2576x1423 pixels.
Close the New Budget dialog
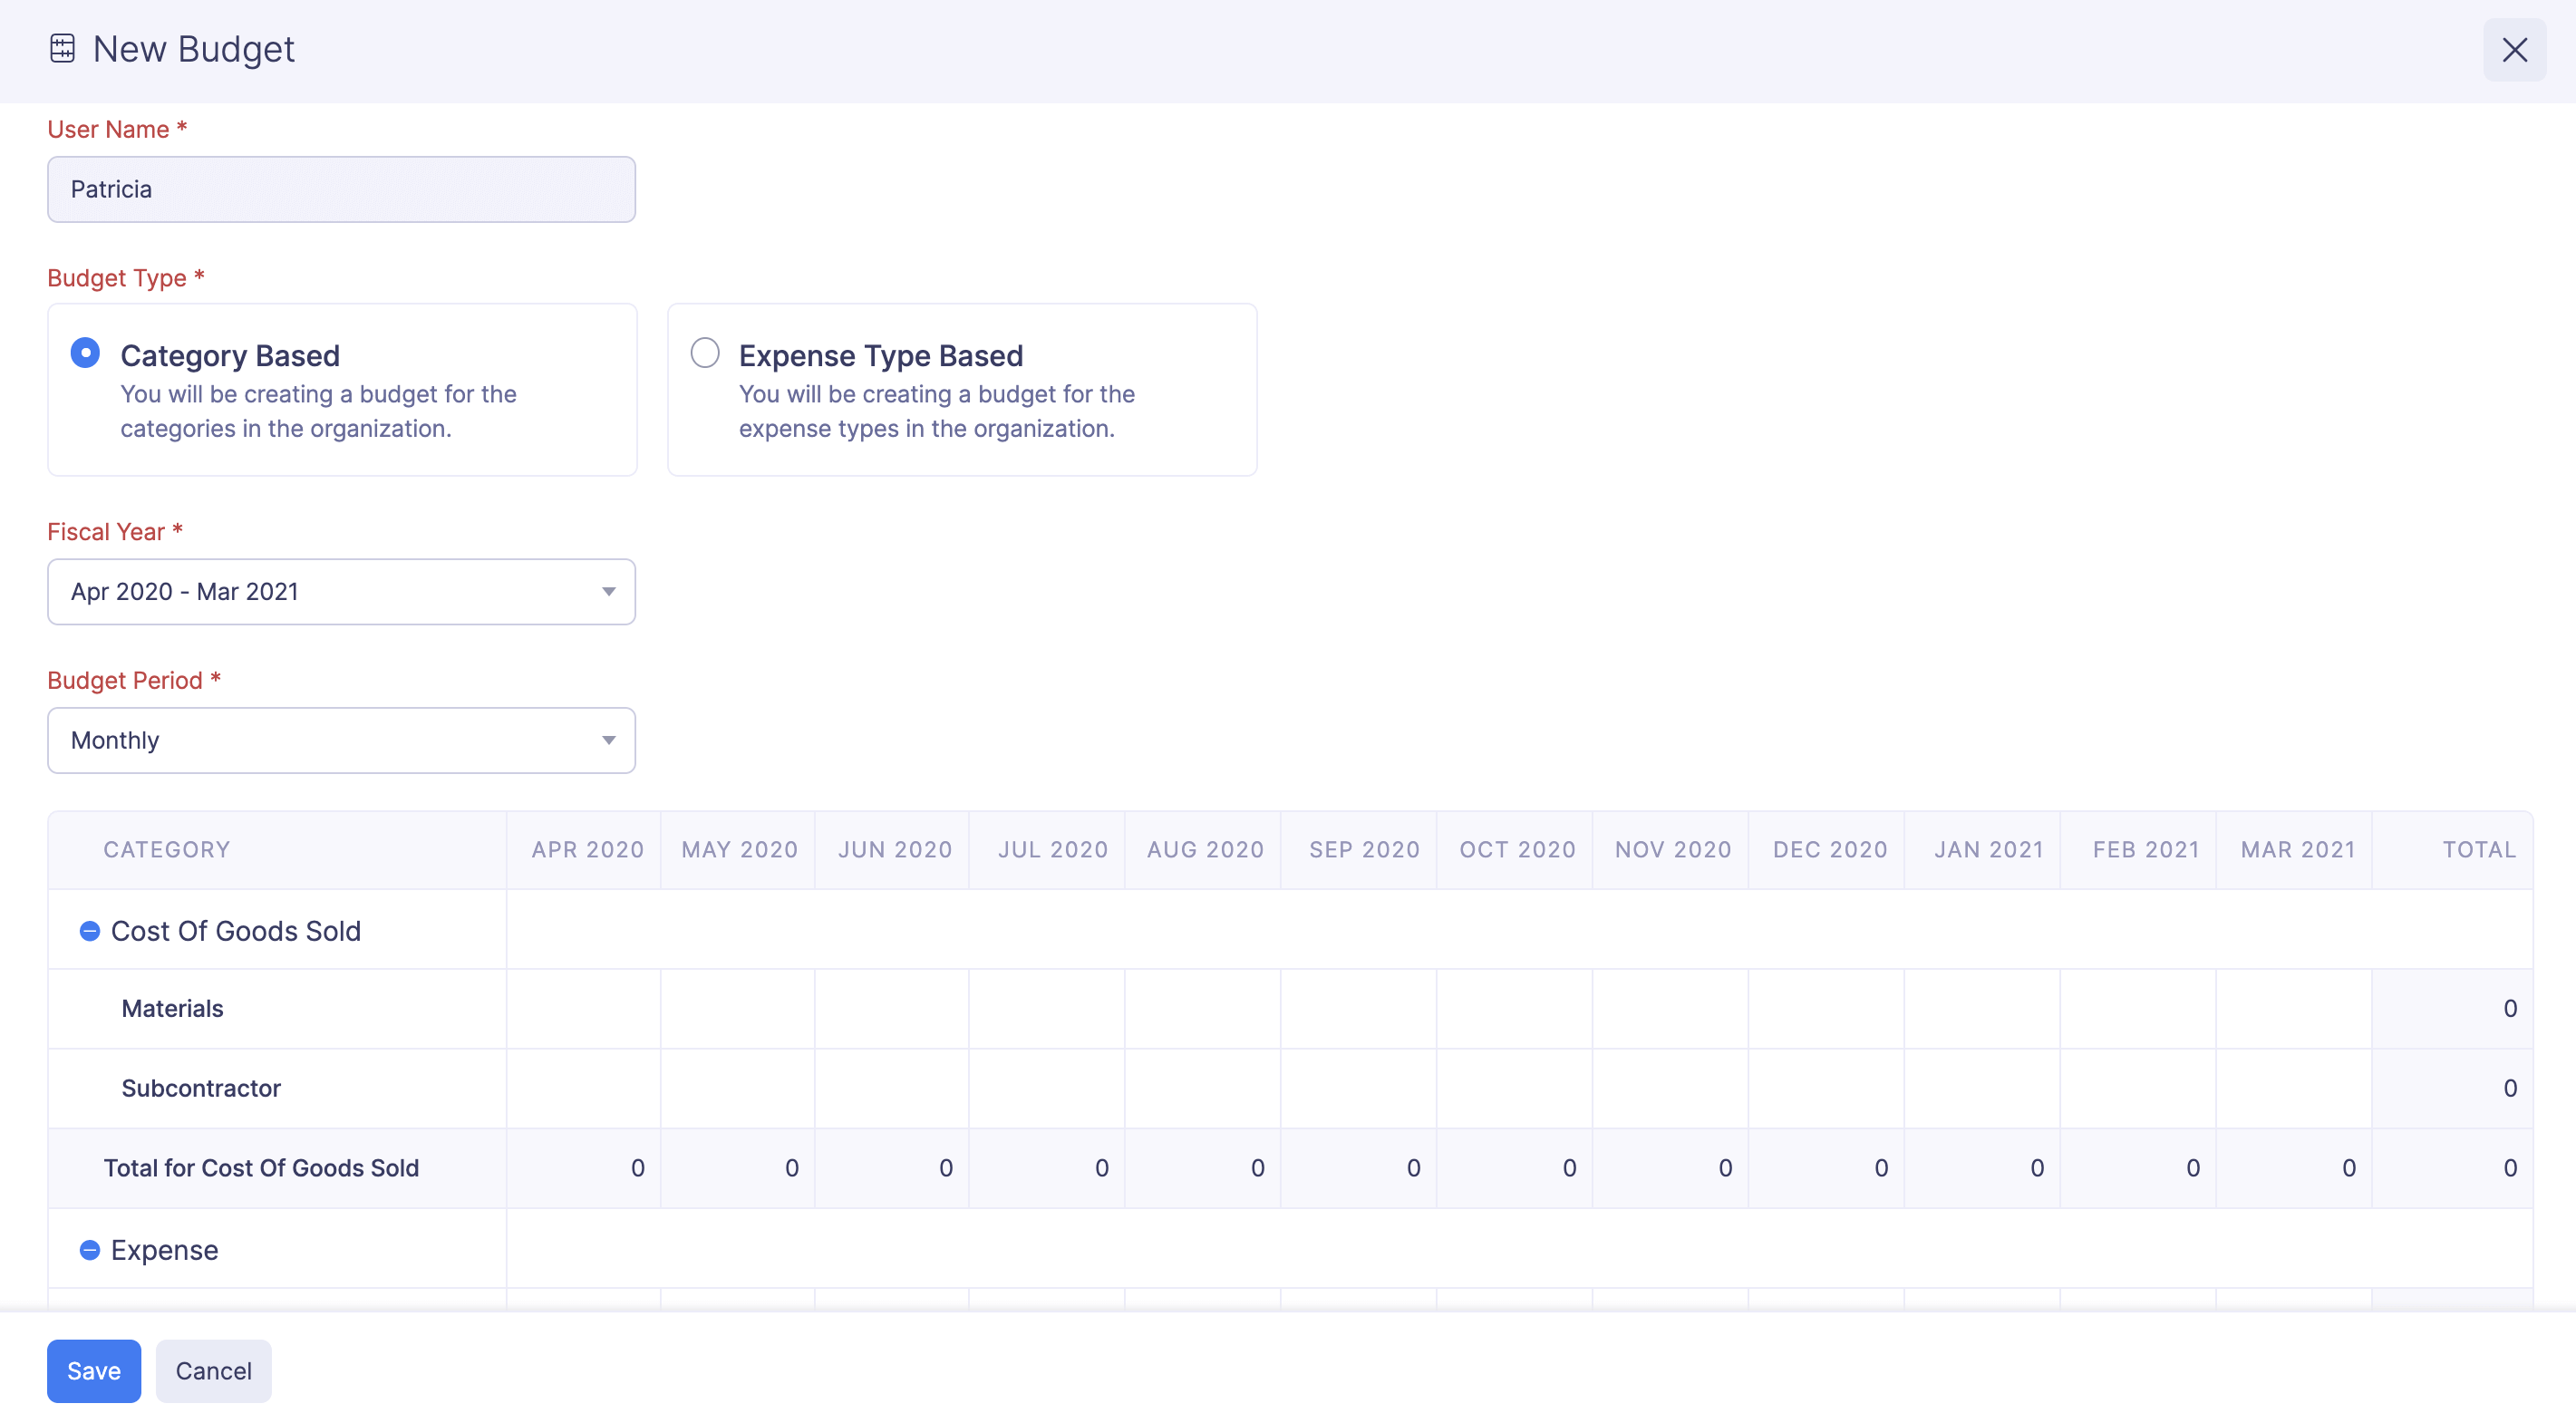[2515, 49]
